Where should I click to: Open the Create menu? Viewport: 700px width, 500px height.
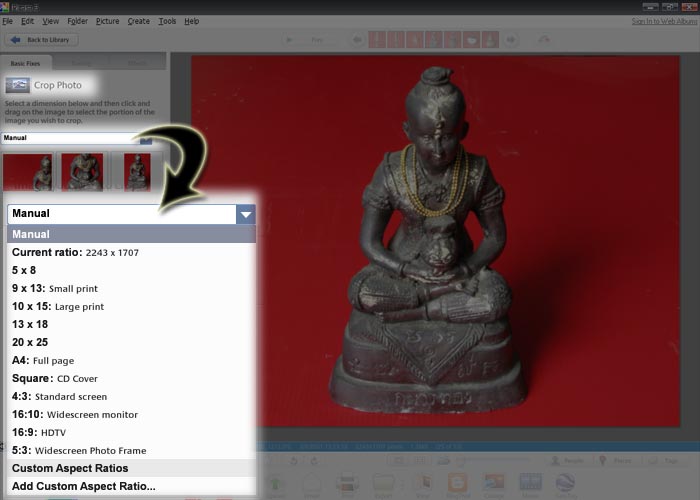pyautogui.click(x=139, y=21)
